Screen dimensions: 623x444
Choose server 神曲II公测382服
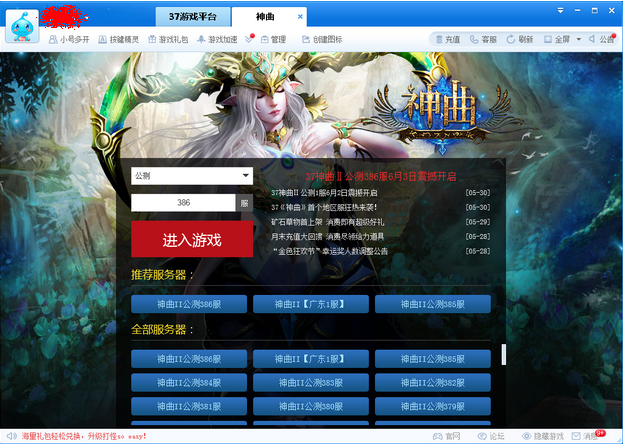point(433,383)
